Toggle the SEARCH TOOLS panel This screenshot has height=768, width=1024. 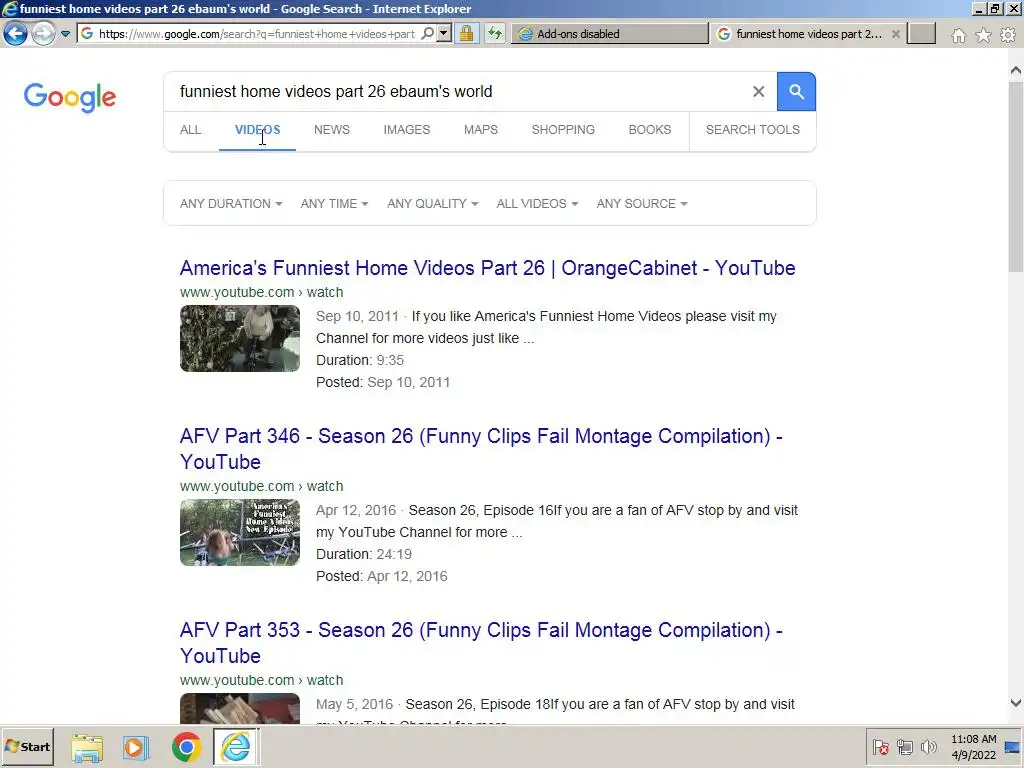pos(753,130)
